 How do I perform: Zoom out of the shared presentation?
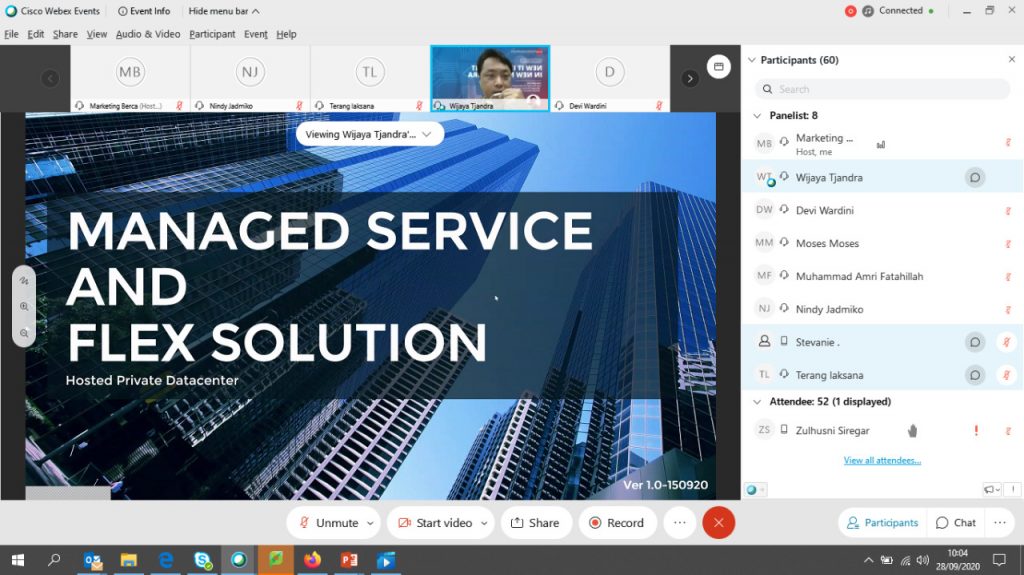click(24, 332)
